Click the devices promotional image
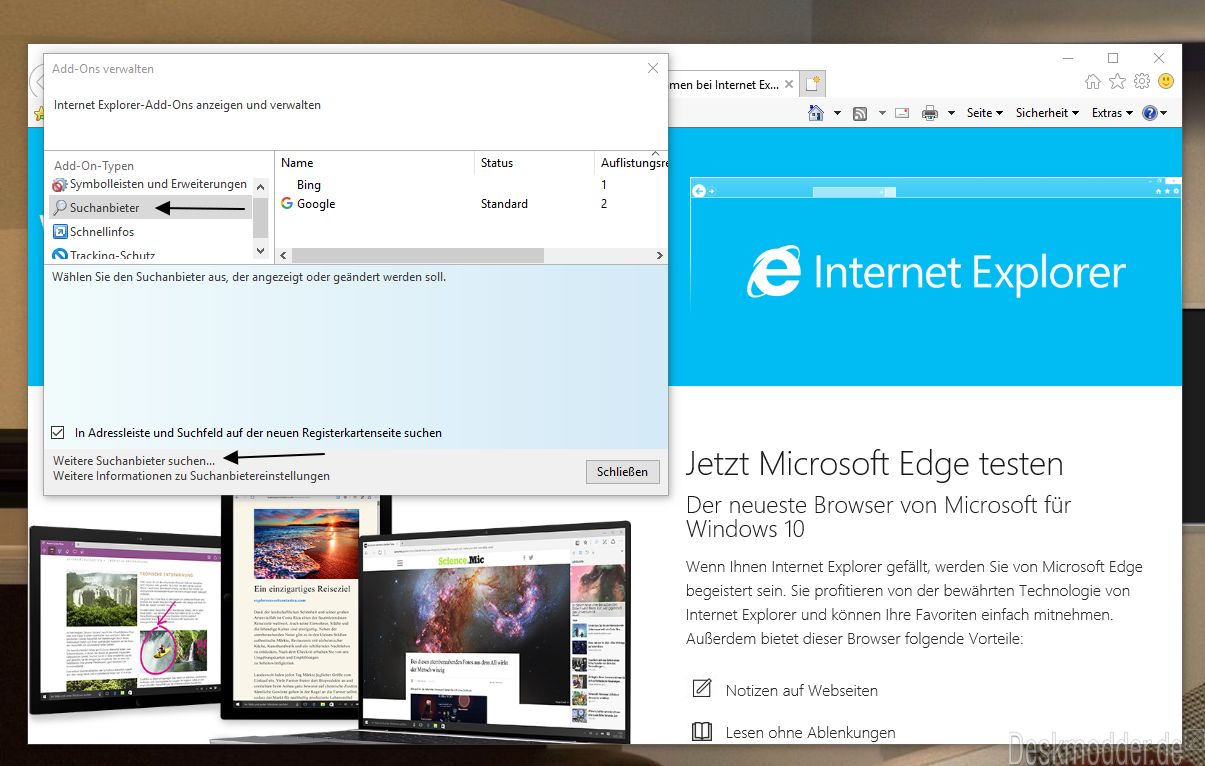 (330, 621)
